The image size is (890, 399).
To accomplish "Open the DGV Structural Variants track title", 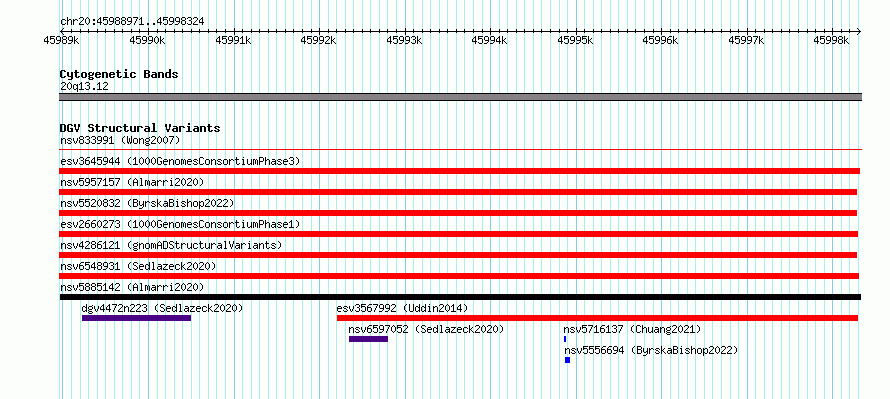I will (x=140, y=128).
